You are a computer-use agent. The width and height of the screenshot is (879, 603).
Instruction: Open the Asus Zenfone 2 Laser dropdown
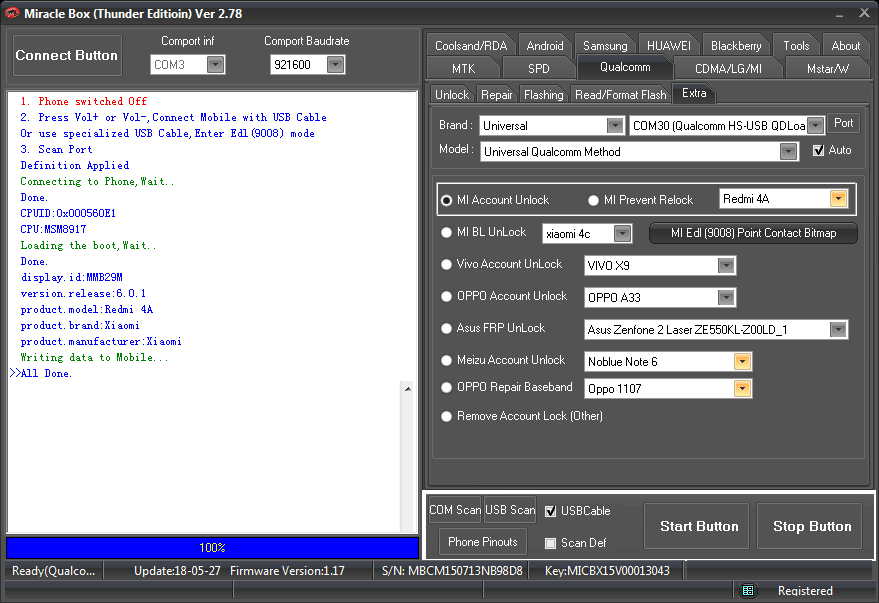[838, 330]
